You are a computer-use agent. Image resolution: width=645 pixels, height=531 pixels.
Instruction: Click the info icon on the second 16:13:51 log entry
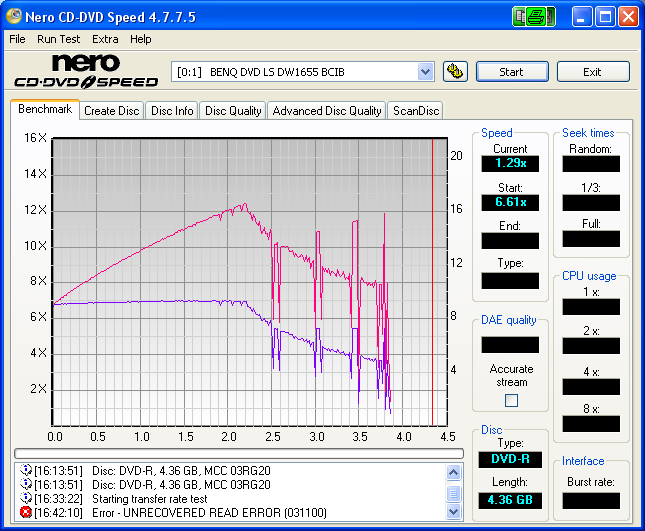tap(26, 484)
